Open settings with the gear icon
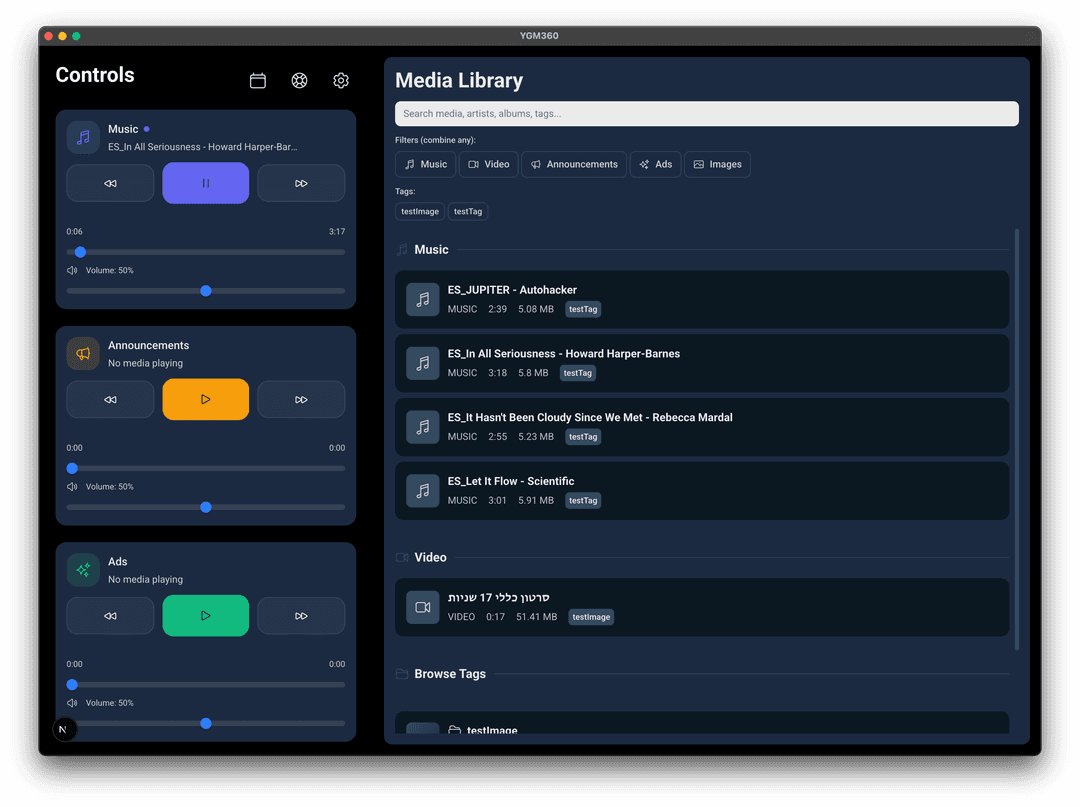Screen dimensions: 1080x807 [x=341, y=80]
